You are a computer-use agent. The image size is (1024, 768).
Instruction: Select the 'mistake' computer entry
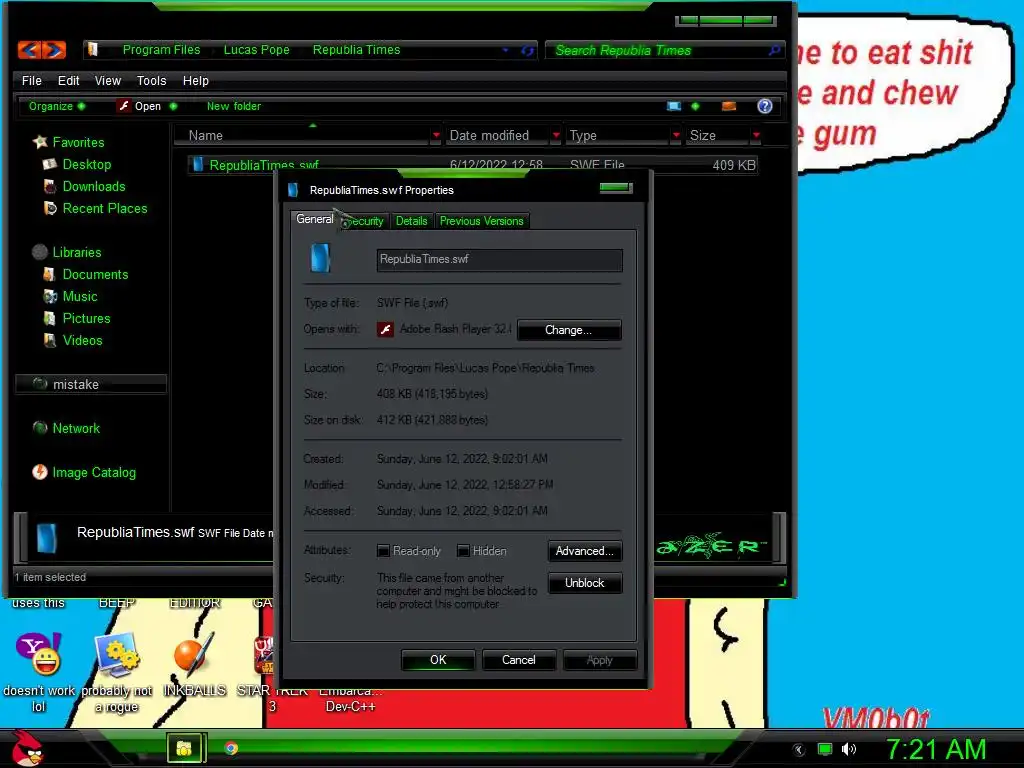[x=91, y=384]
